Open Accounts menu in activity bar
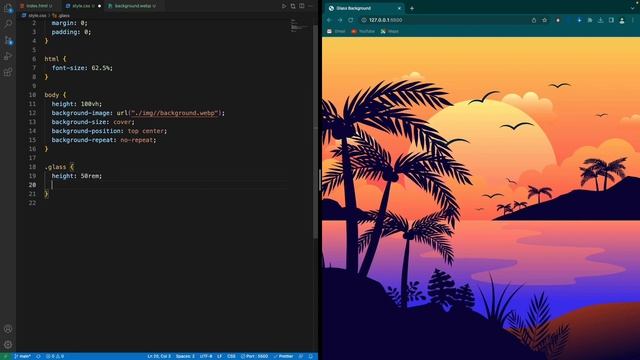 point(8,329)
